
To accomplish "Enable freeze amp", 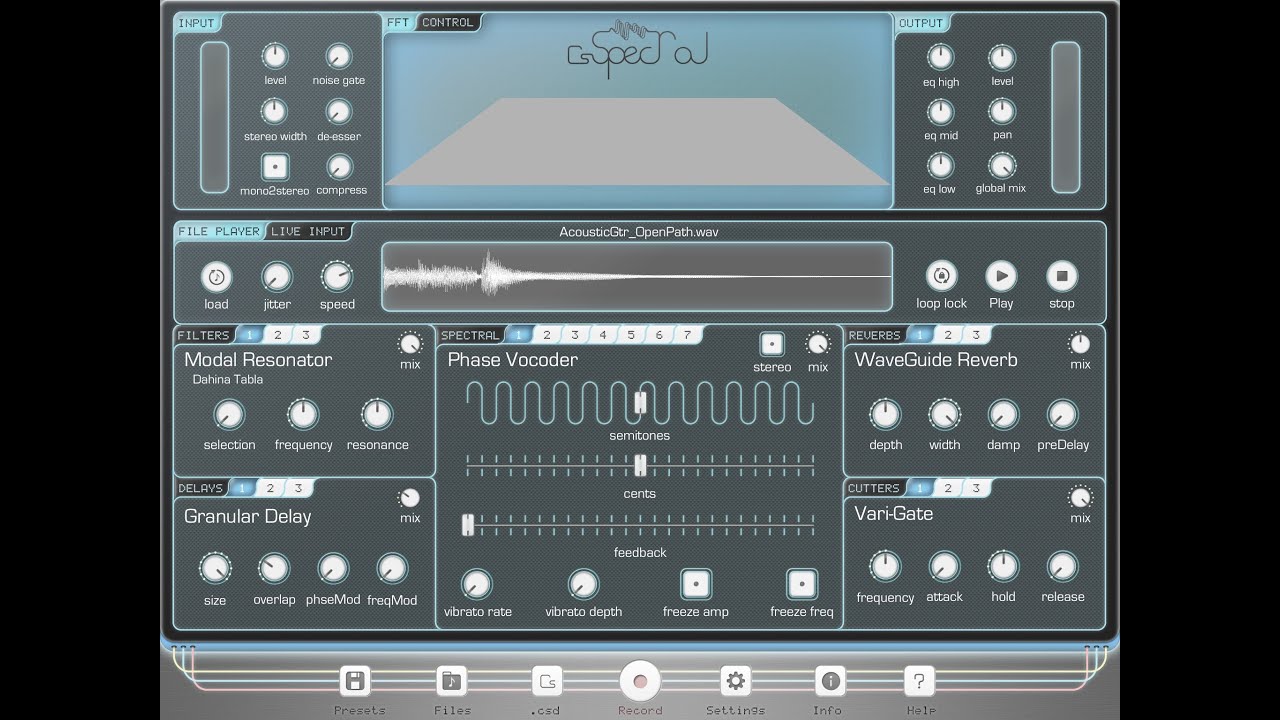I will click(696, 584).
